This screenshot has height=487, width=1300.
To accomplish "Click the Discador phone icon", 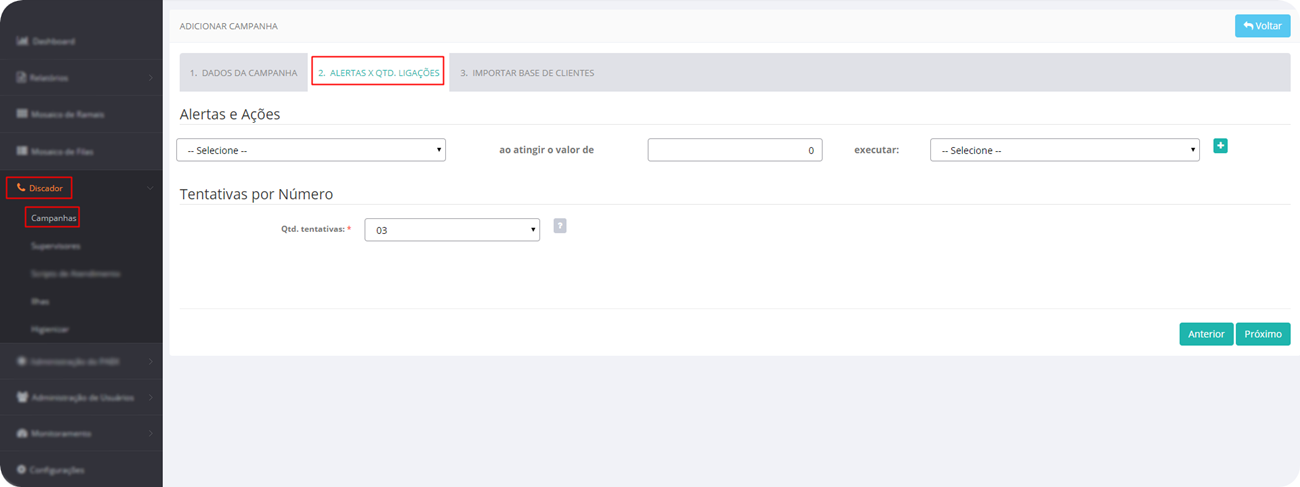I will pos(21,188).
